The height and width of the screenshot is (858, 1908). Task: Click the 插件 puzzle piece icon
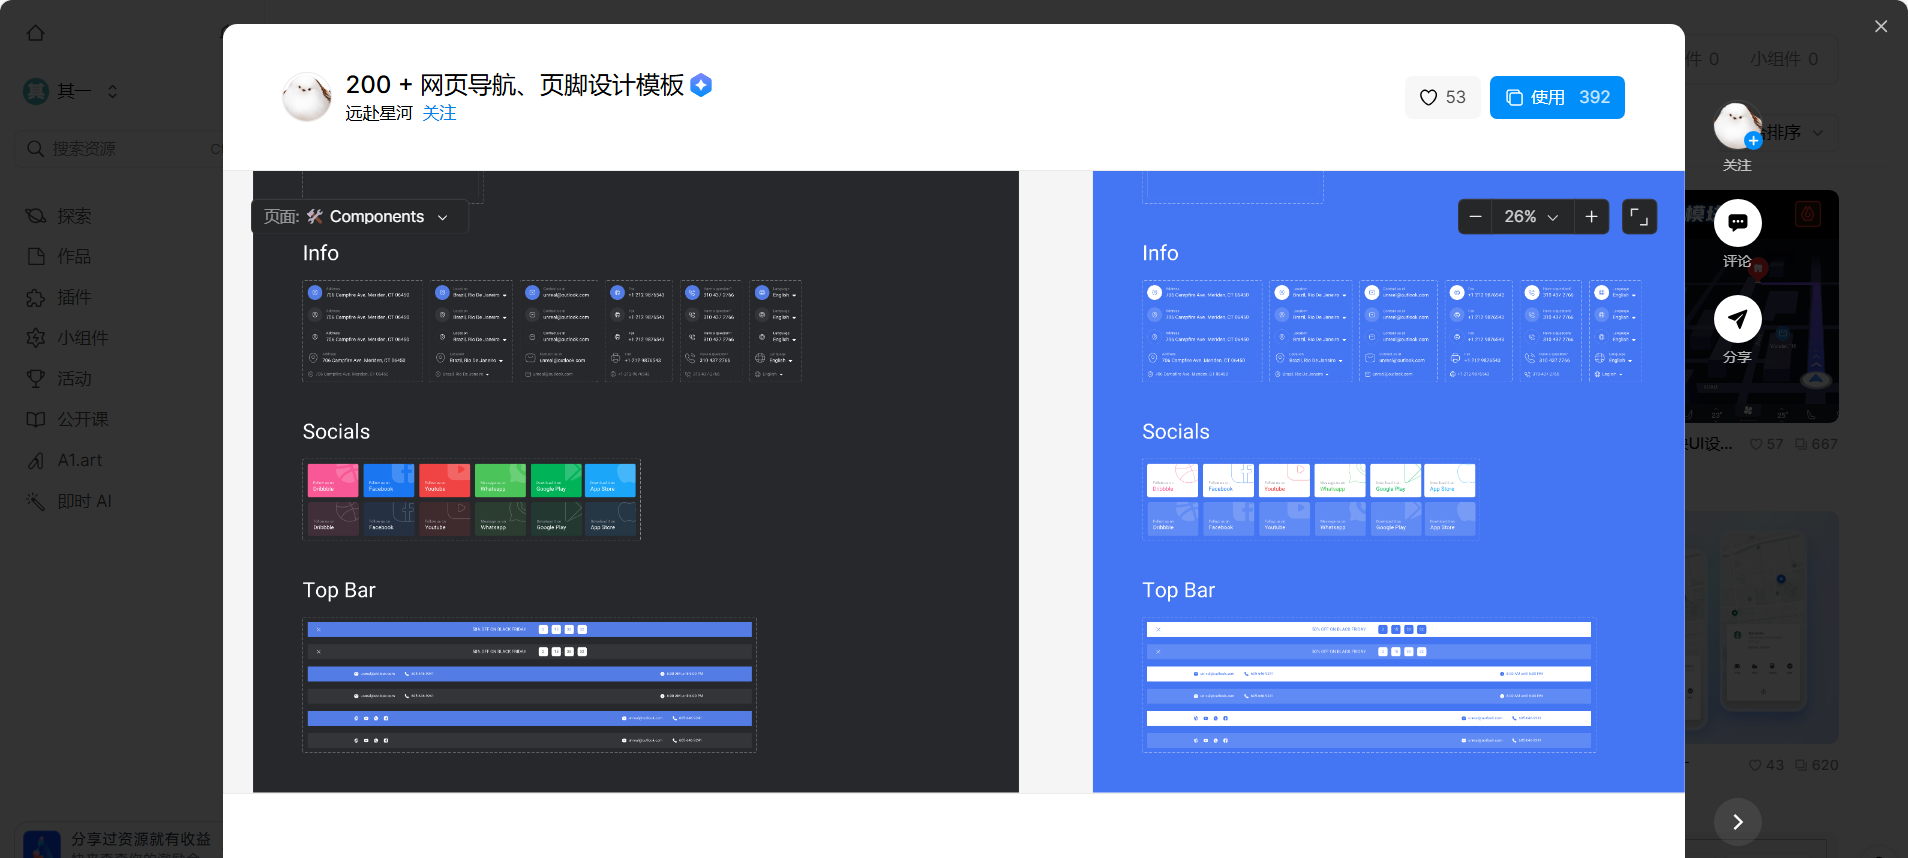click(36, 297)
